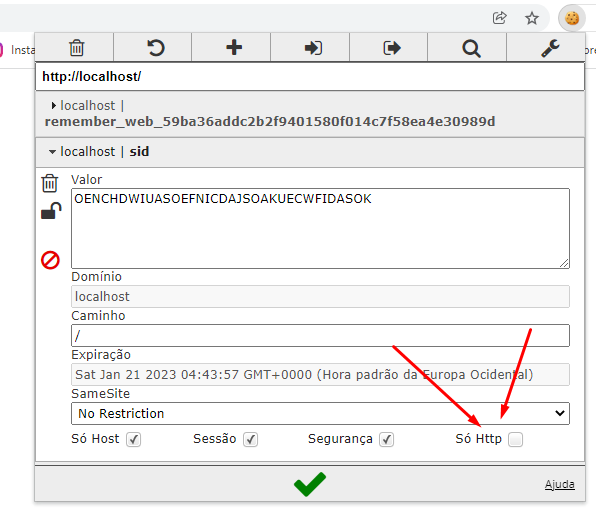Screen dimensions: 596x516
Task: Block this cookie with the red prohibit icon
Action: (x=50, y=260)
